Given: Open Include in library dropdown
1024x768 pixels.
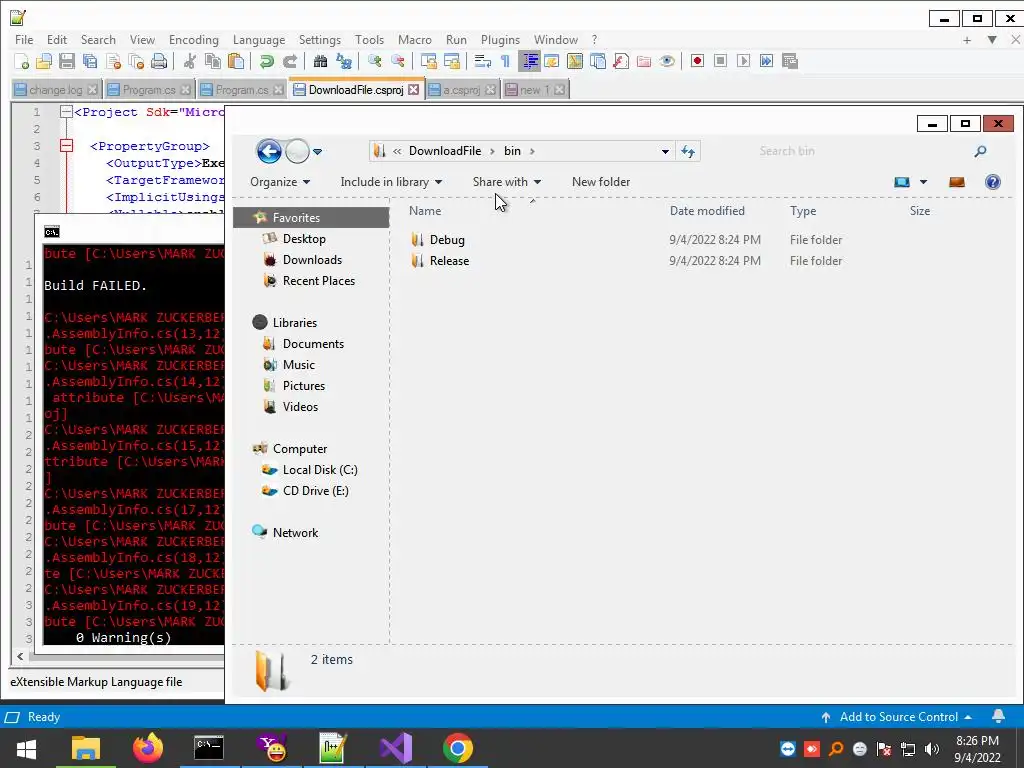Looking at the screenshot, I should (x=391, y=182).
